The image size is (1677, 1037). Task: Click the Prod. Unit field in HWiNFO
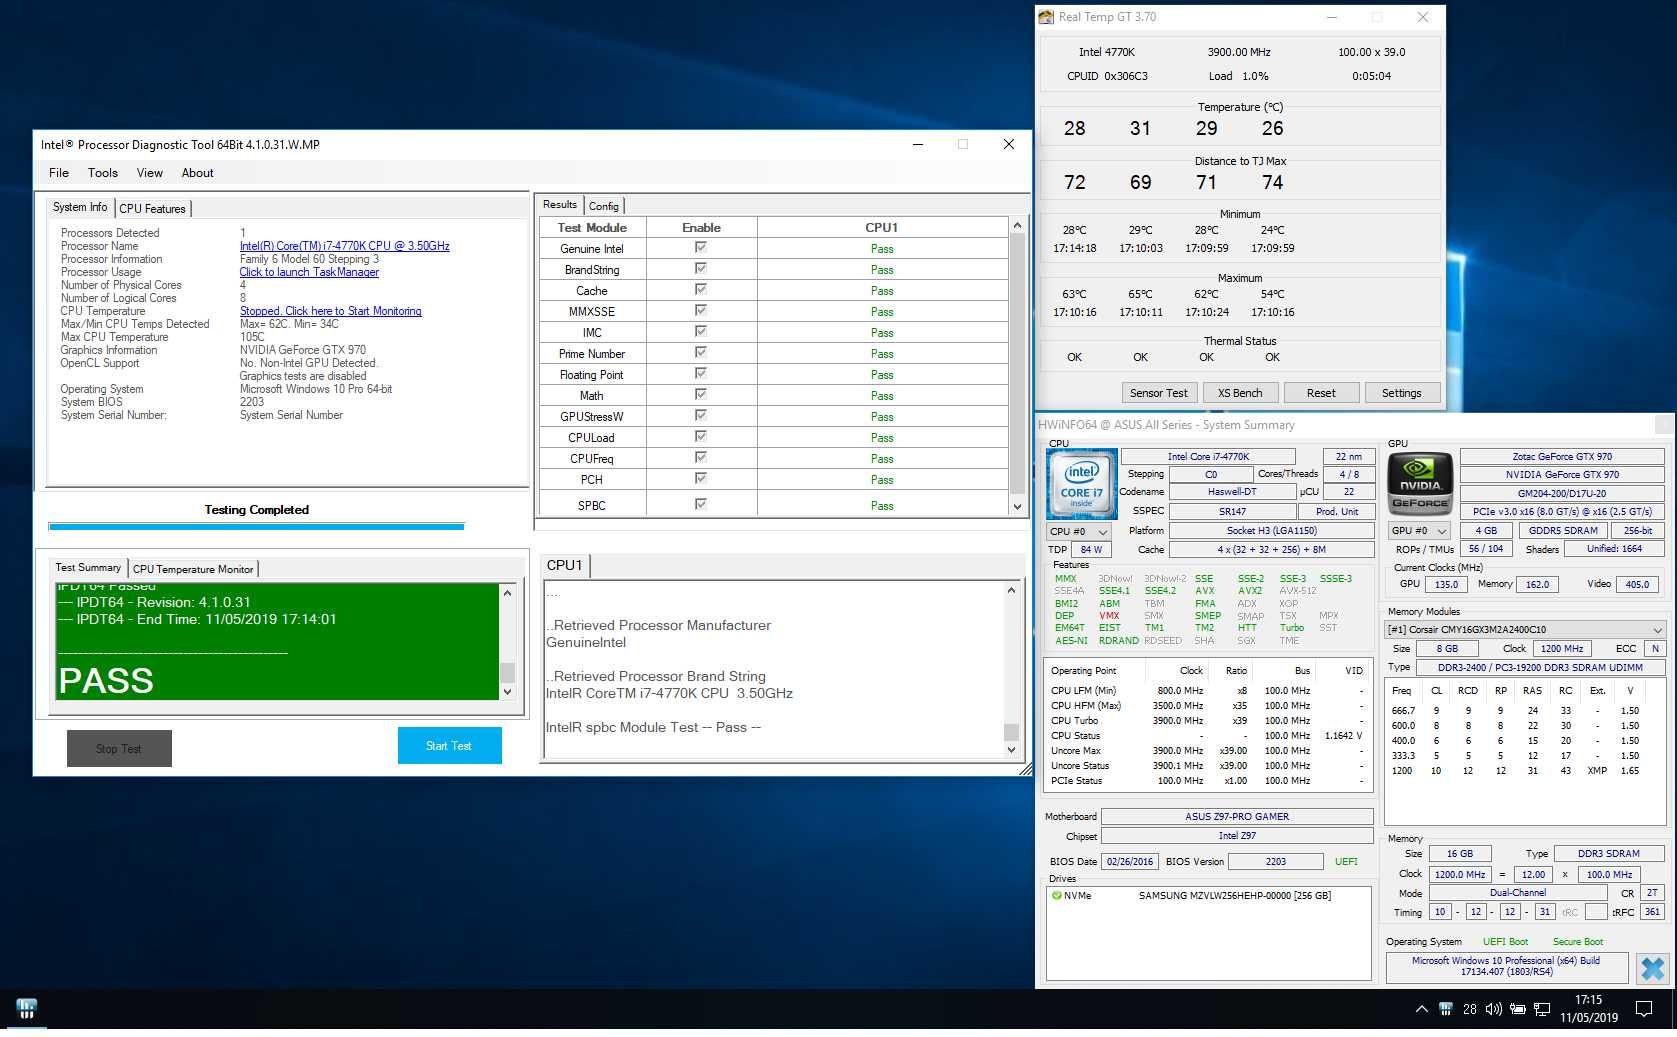point(1336,511)
